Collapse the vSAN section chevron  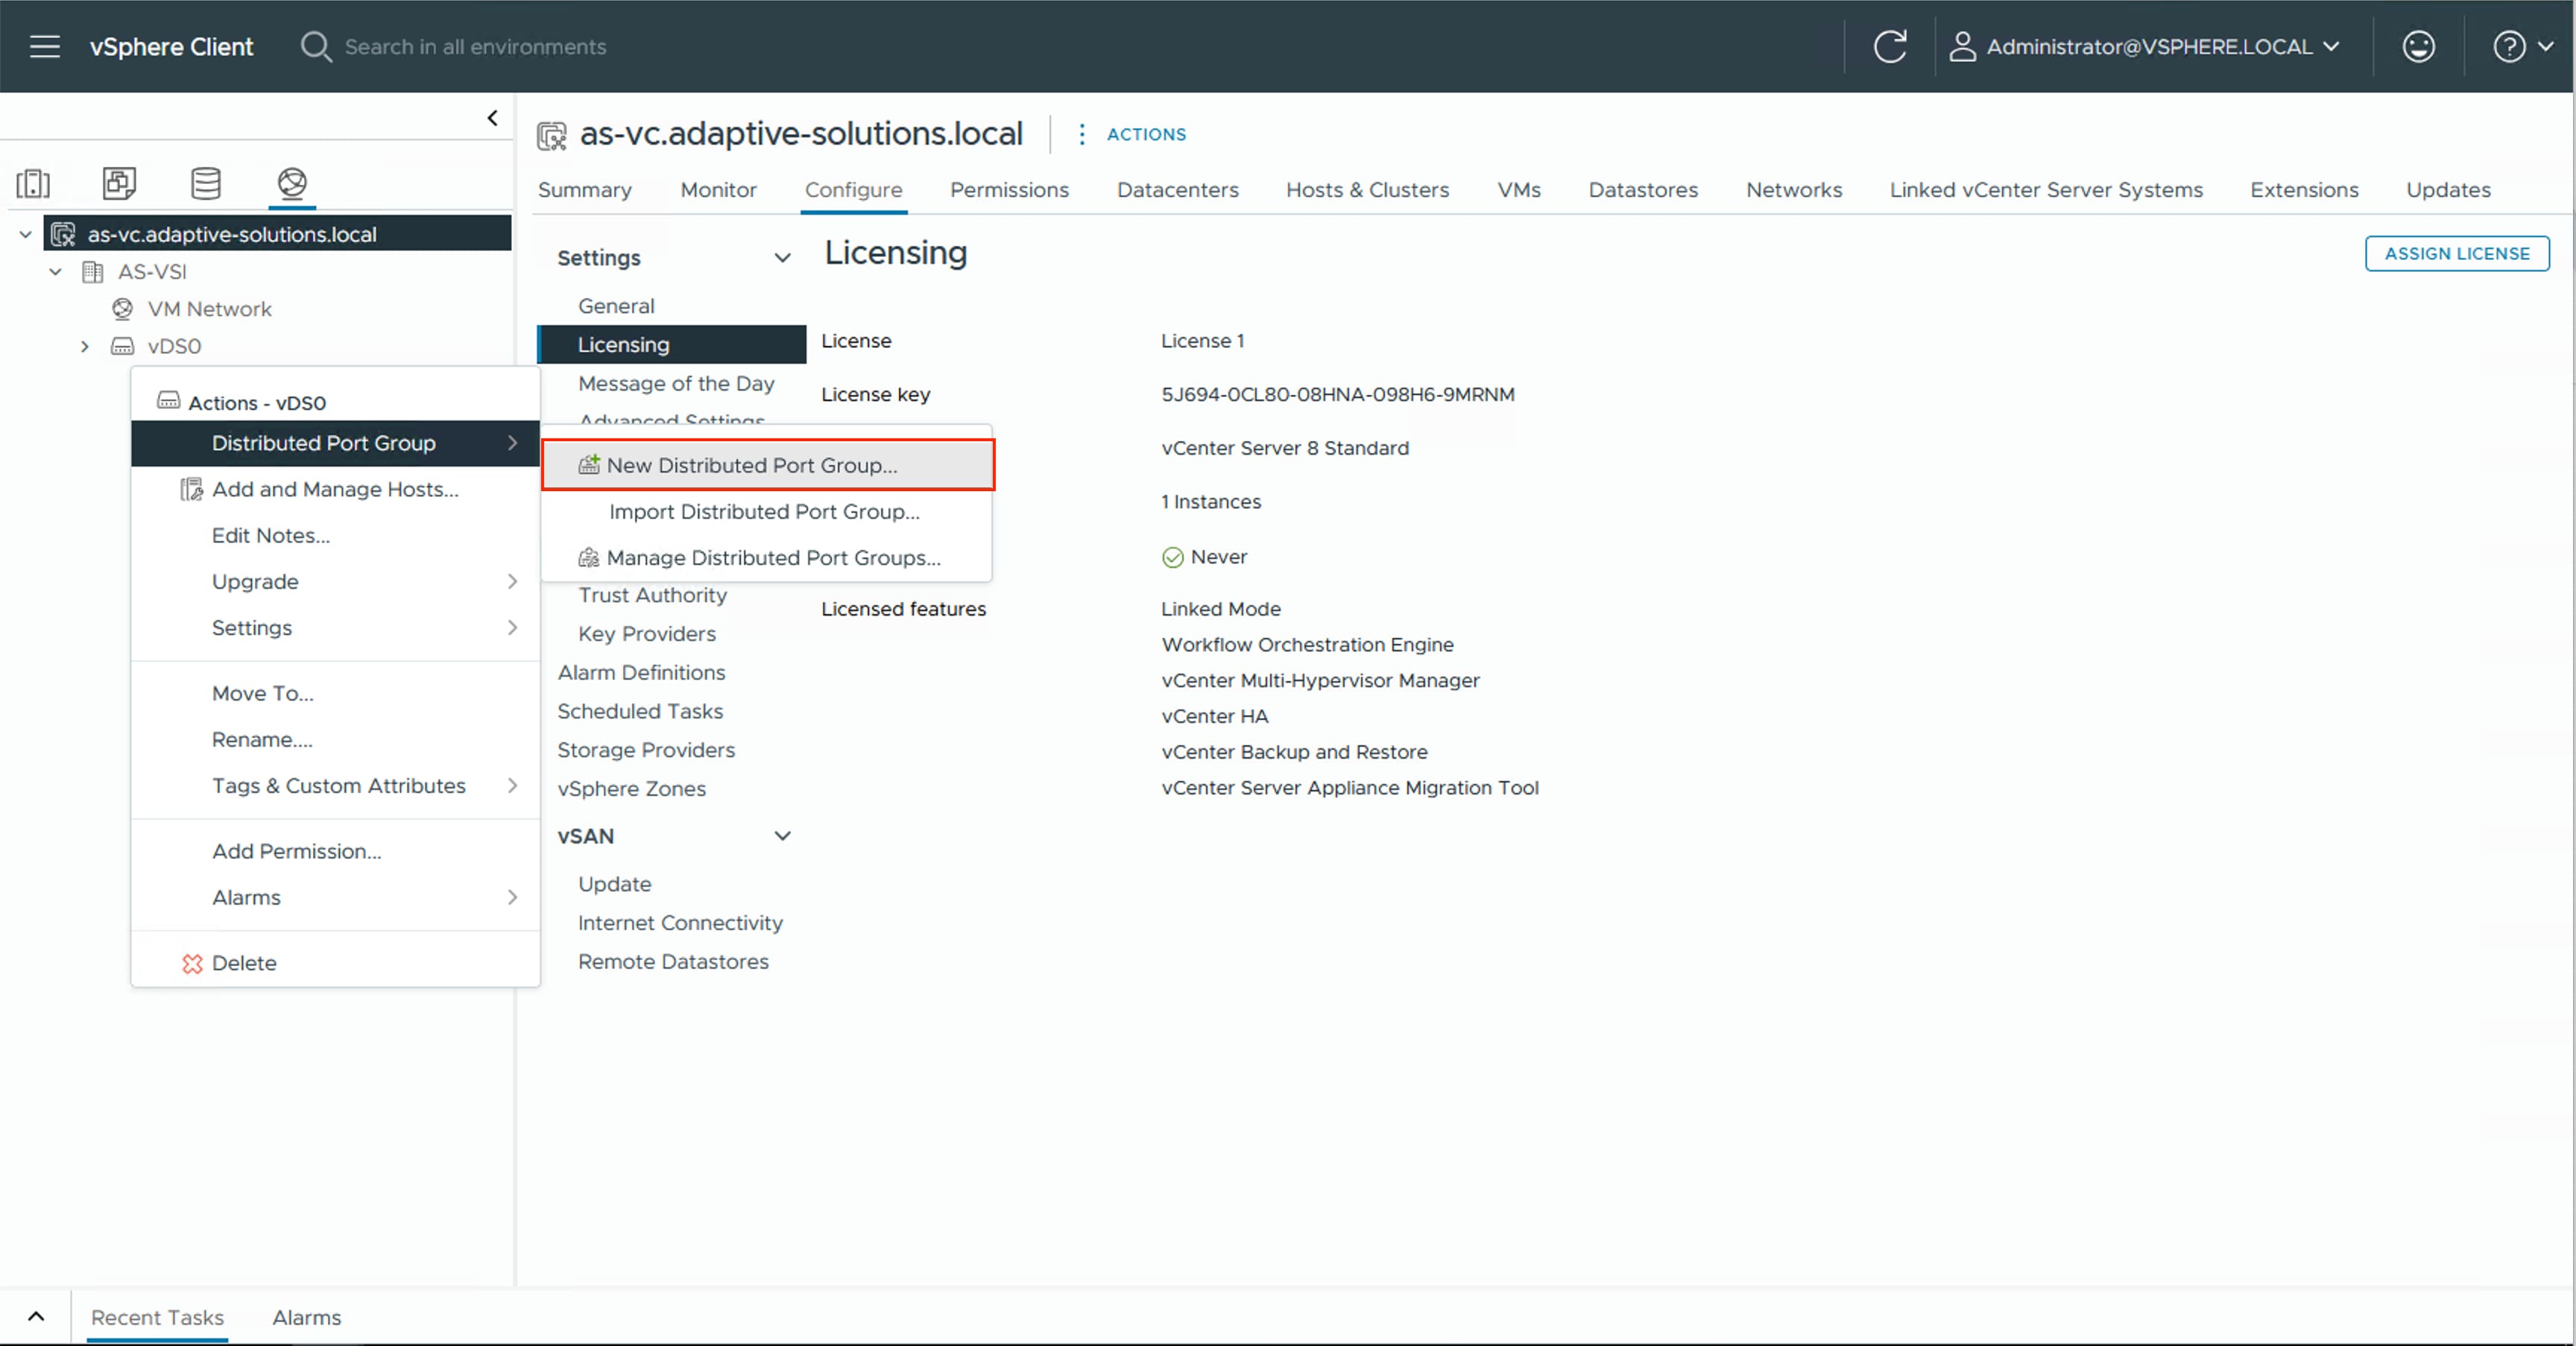pyautogui.click(x=783, y=836)
